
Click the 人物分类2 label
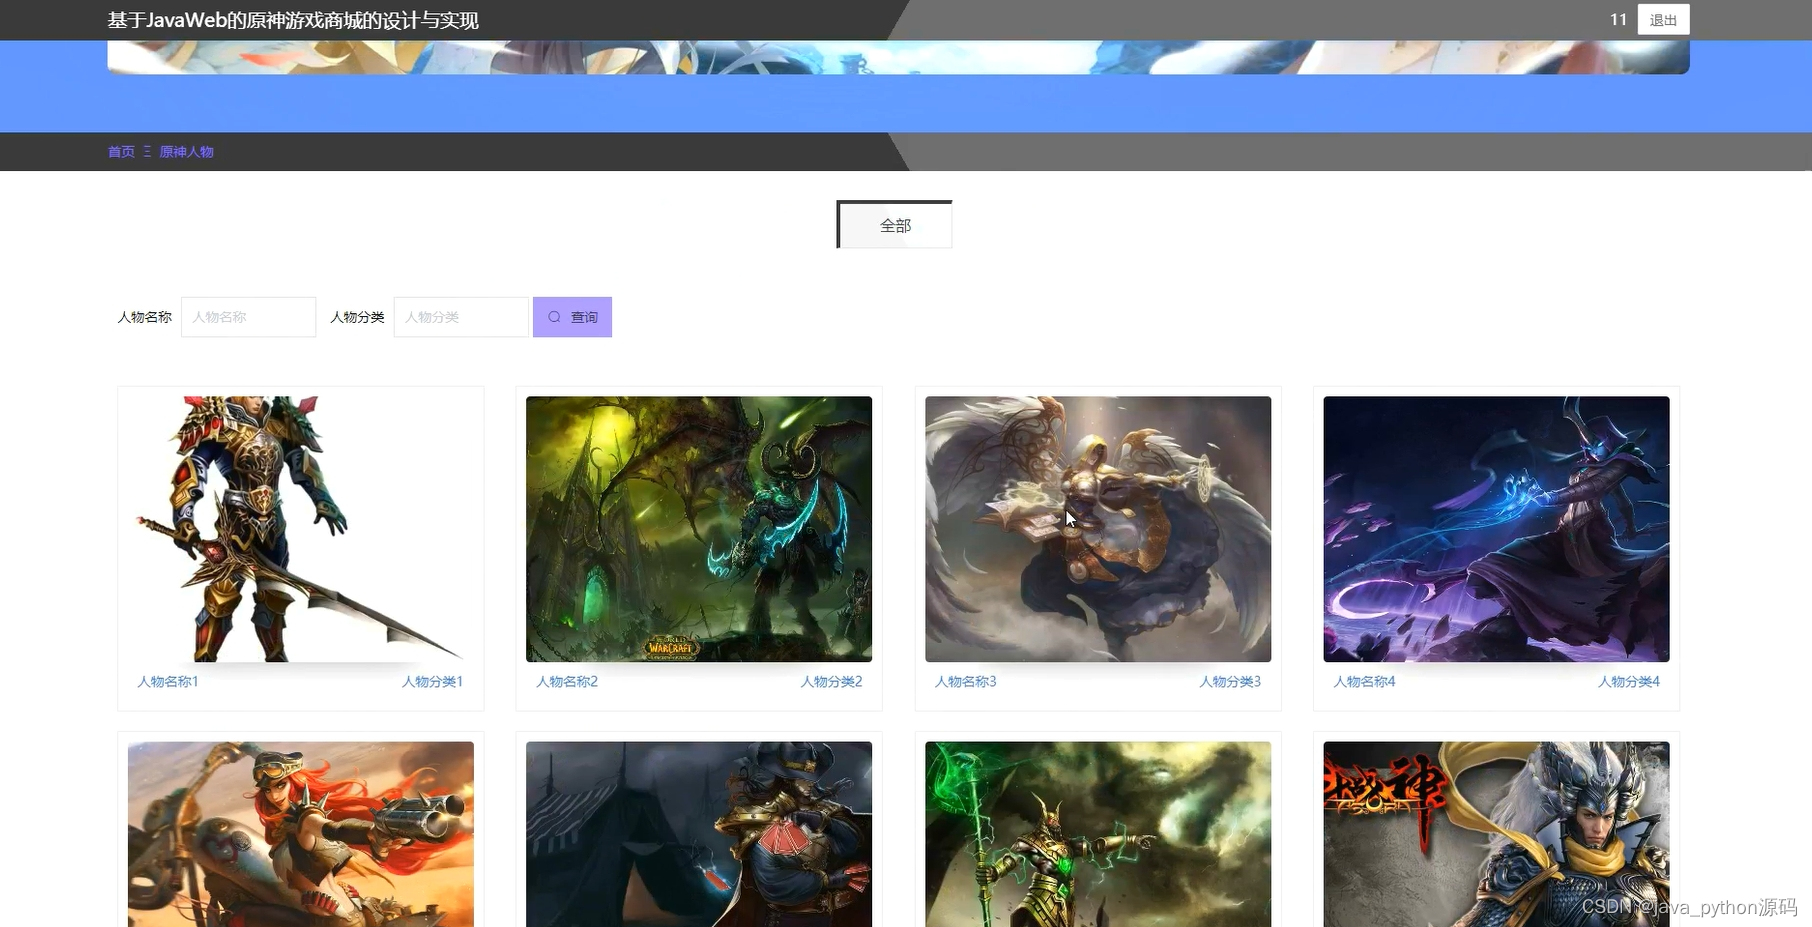[831, 682]
